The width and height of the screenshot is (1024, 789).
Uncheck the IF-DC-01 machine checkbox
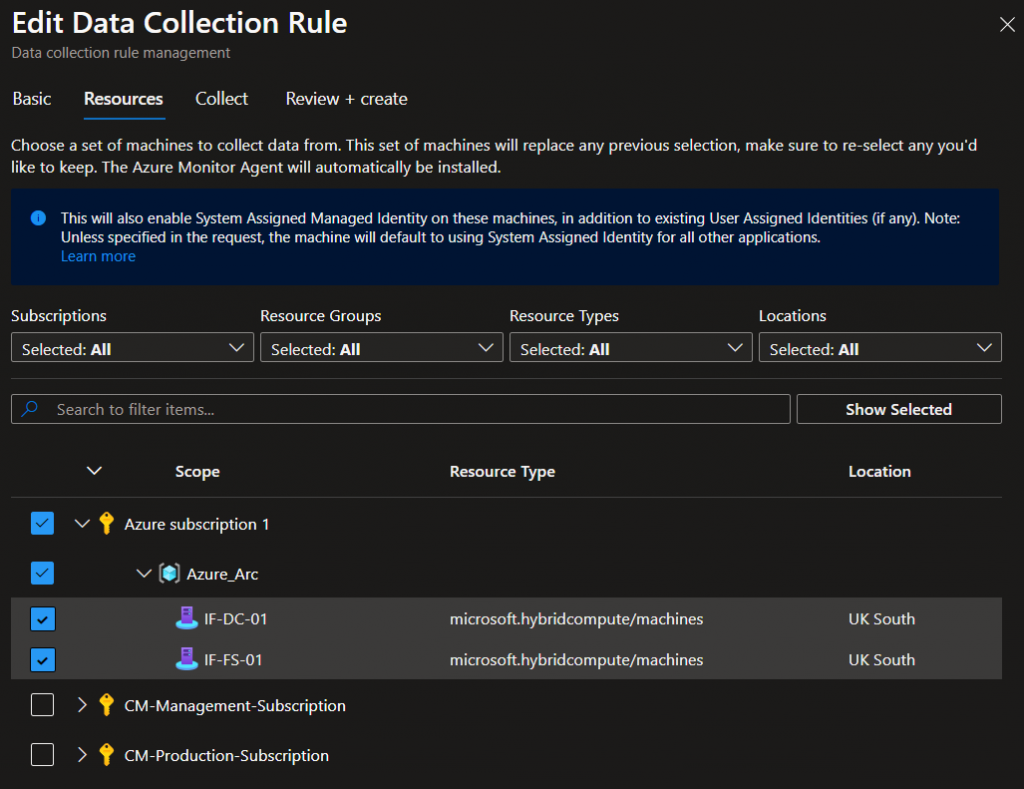42,619
